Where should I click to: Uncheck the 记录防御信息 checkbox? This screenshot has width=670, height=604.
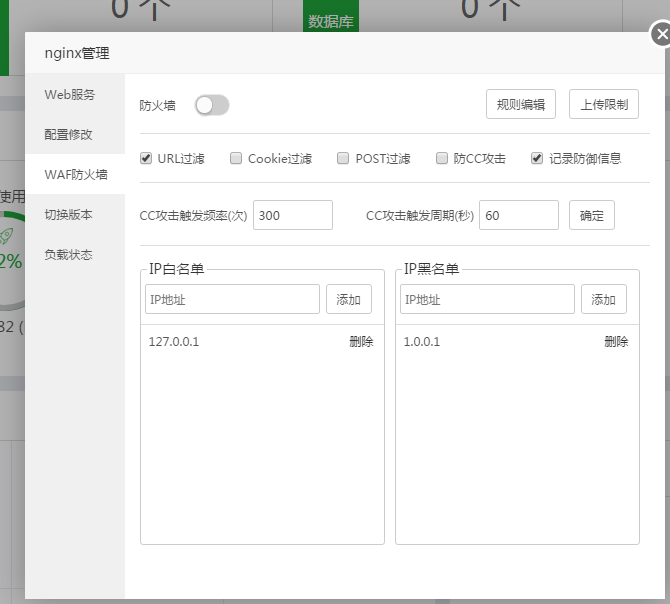tap(537, 158)
